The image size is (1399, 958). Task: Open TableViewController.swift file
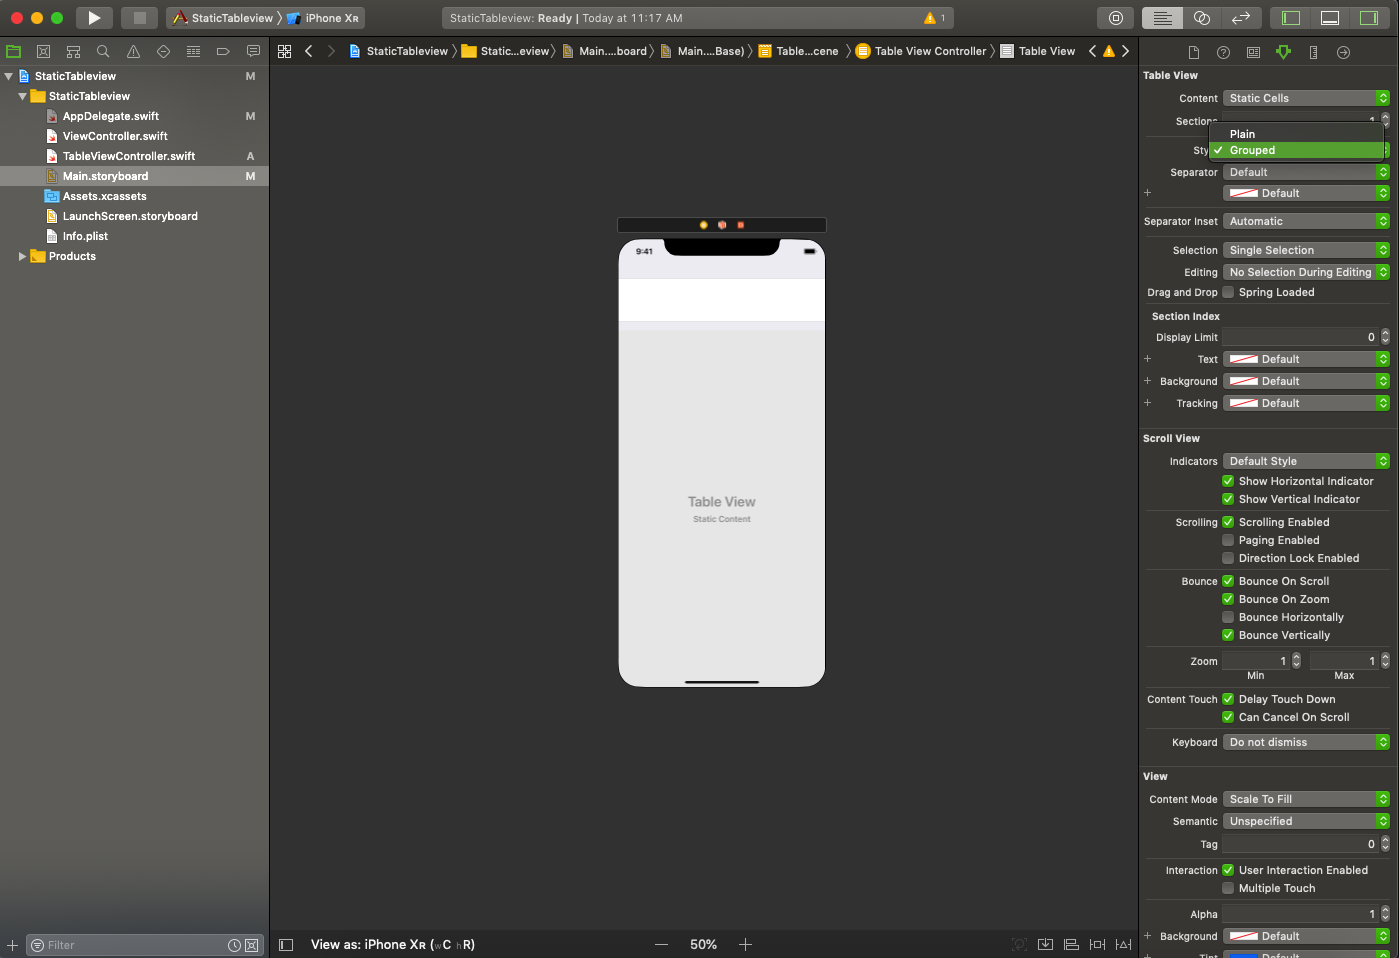click(128, 156)
